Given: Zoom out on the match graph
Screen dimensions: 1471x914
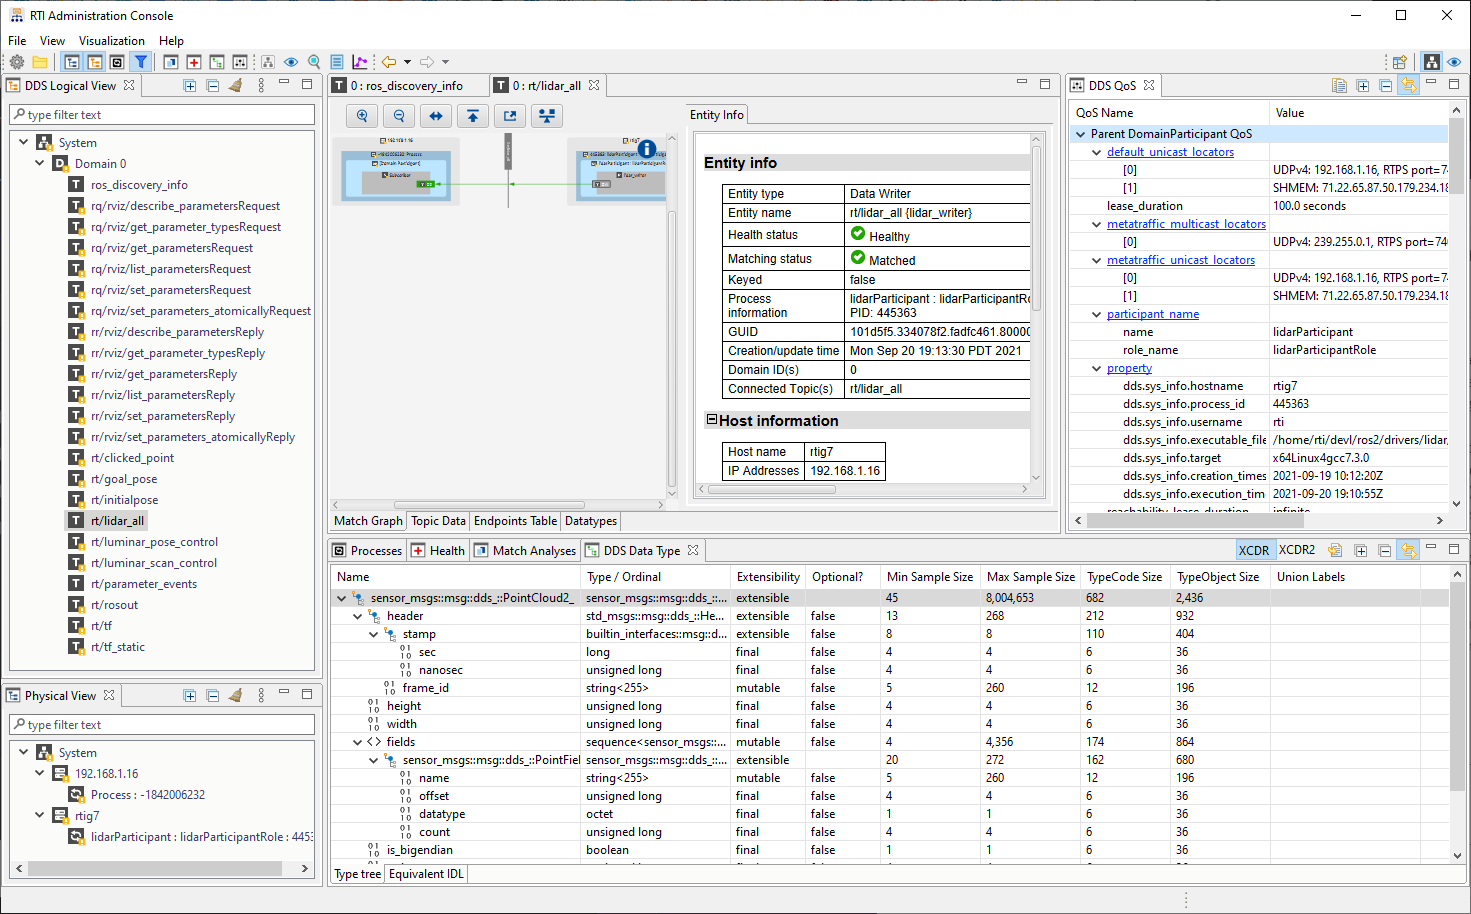Looking at the screenshot, I should (x=399, y=116).
